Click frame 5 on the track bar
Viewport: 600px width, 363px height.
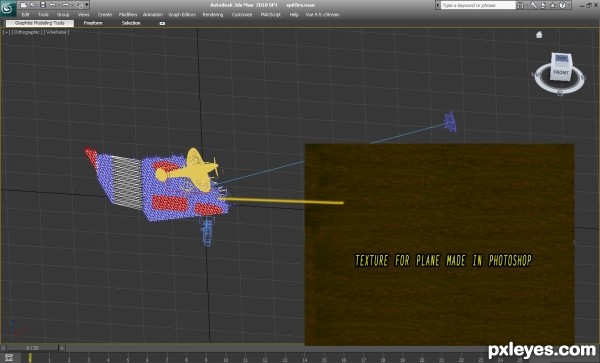point(127,359)
